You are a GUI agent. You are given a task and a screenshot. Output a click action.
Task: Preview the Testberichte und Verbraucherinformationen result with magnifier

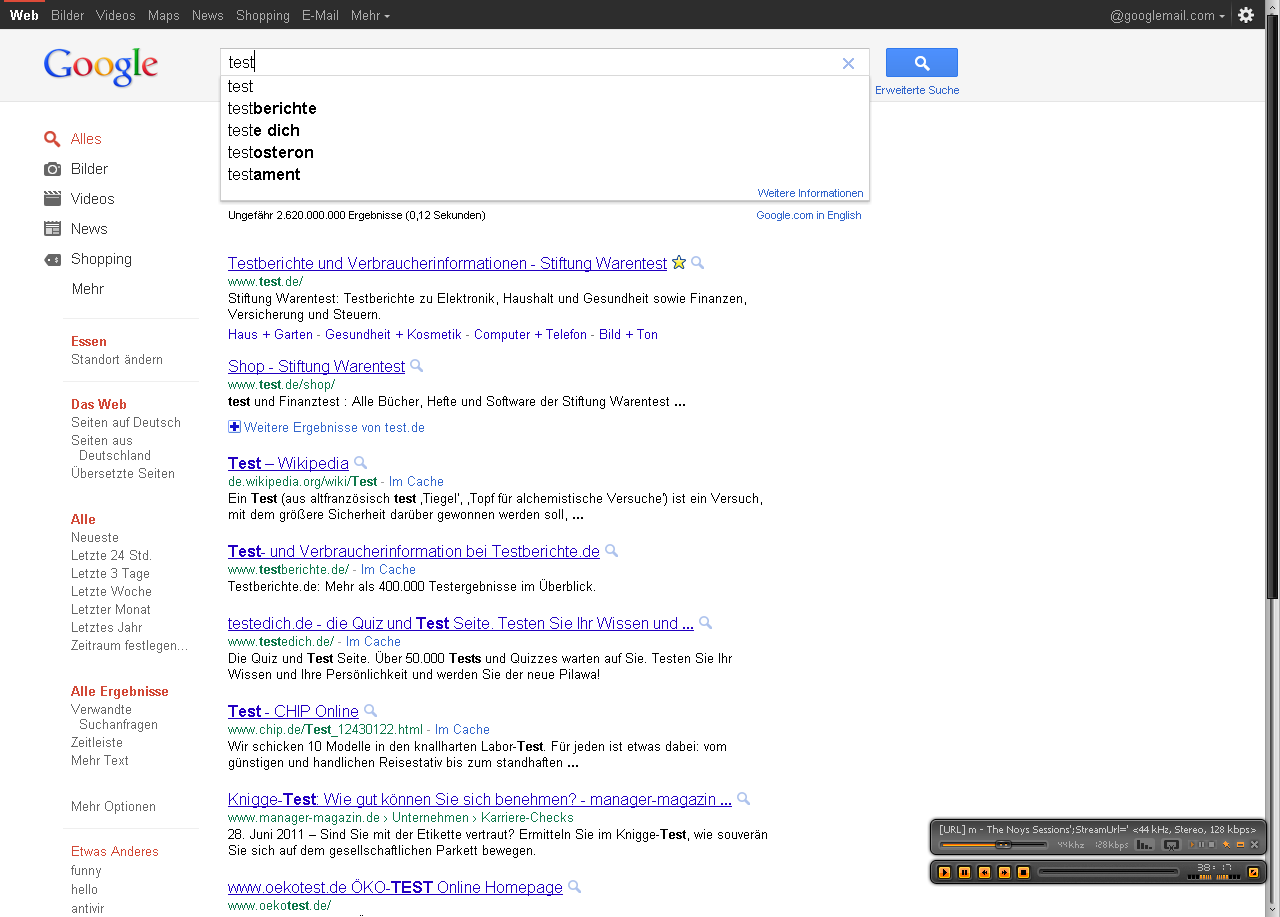point(698,263)
